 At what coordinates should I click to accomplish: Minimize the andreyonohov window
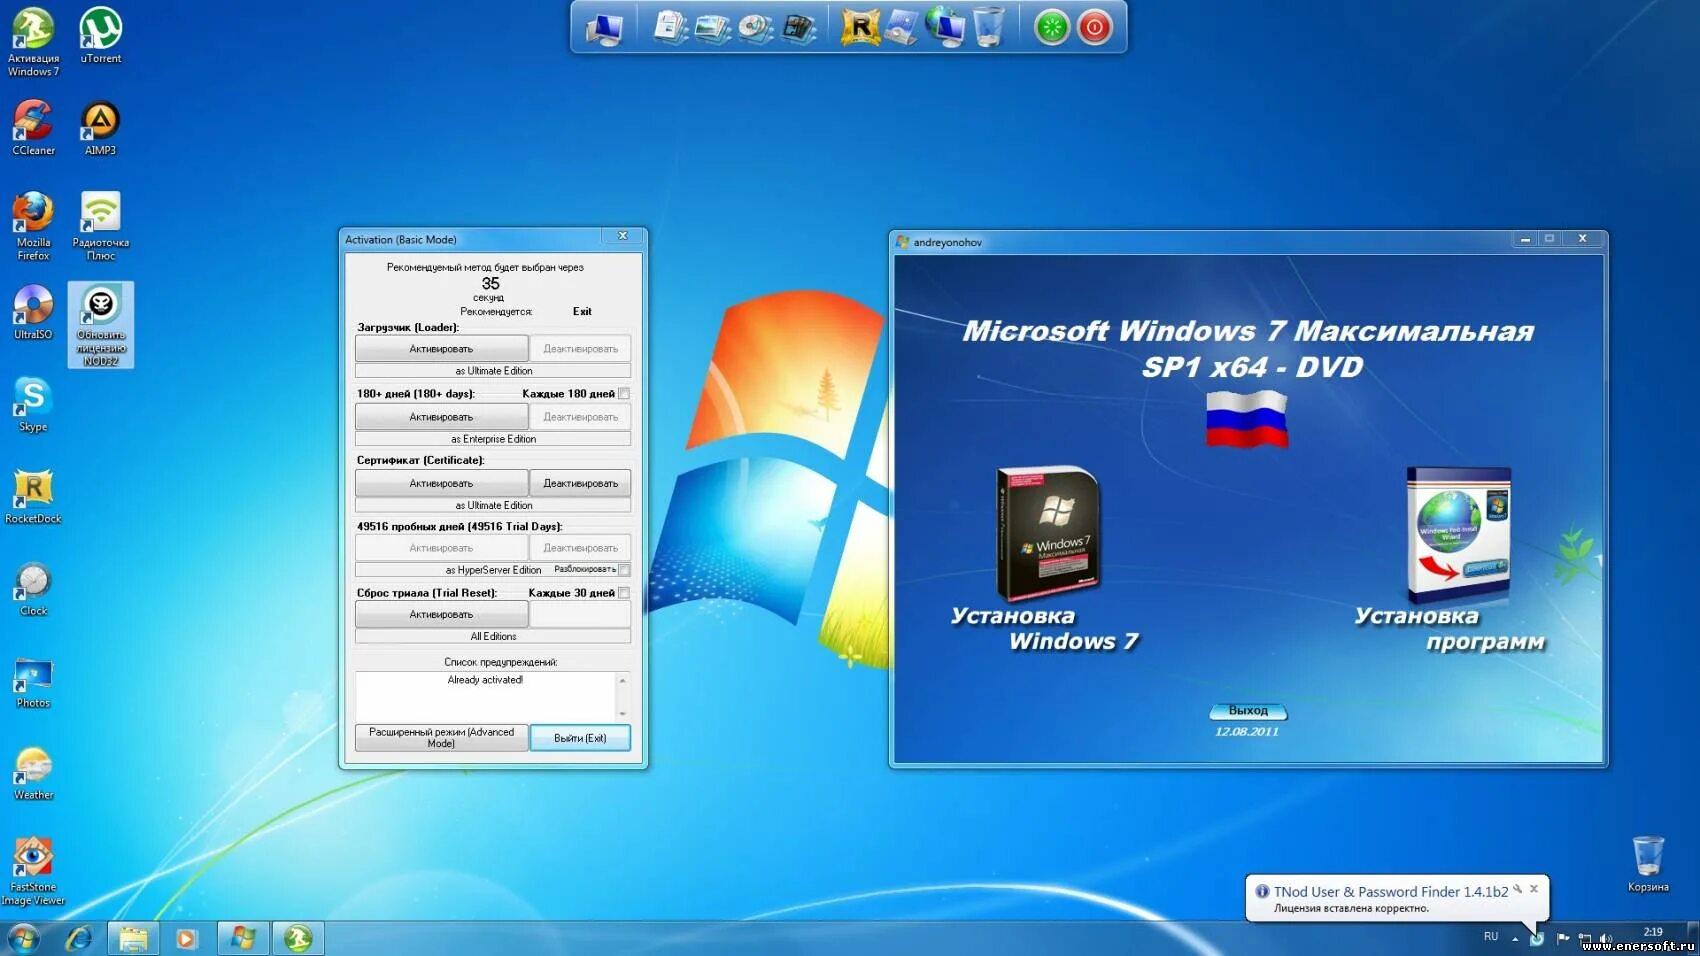(1525, 239)
